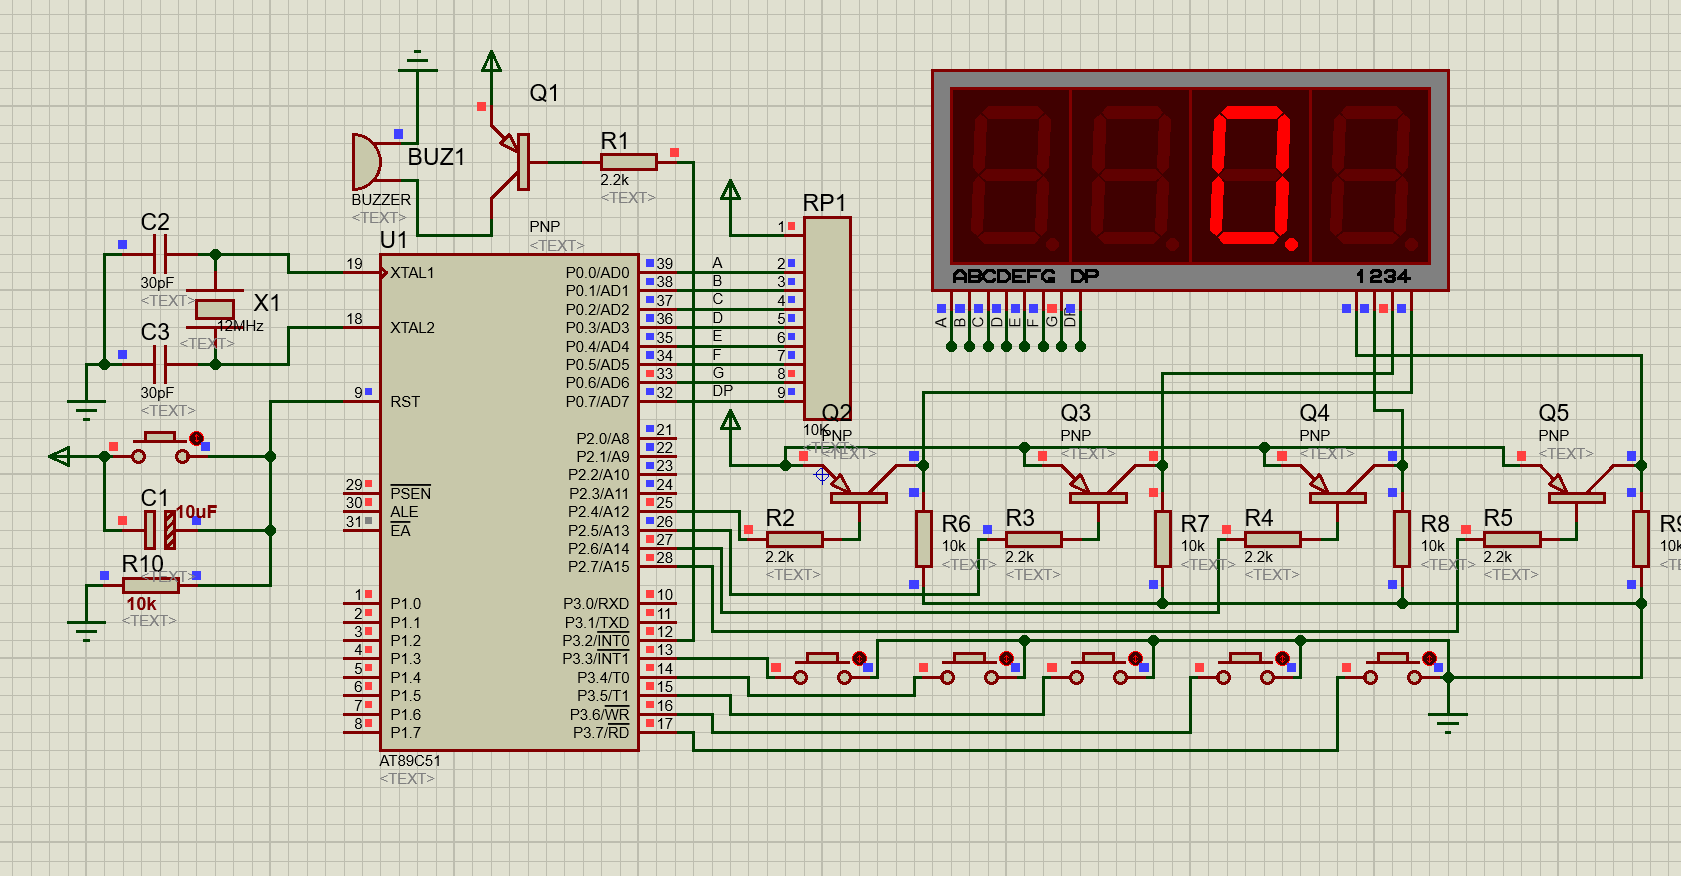Screen dimensions: 1681x876
Task: Select the Q2 PNP transistor symbol
Action: [x=858, y=485]
